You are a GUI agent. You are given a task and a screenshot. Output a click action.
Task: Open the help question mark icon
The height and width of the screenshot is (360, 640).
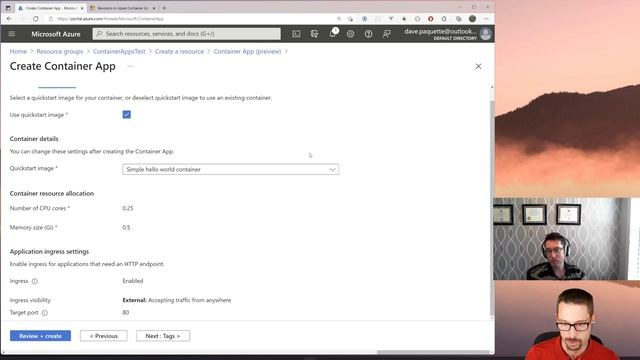(x=369, y=34)
